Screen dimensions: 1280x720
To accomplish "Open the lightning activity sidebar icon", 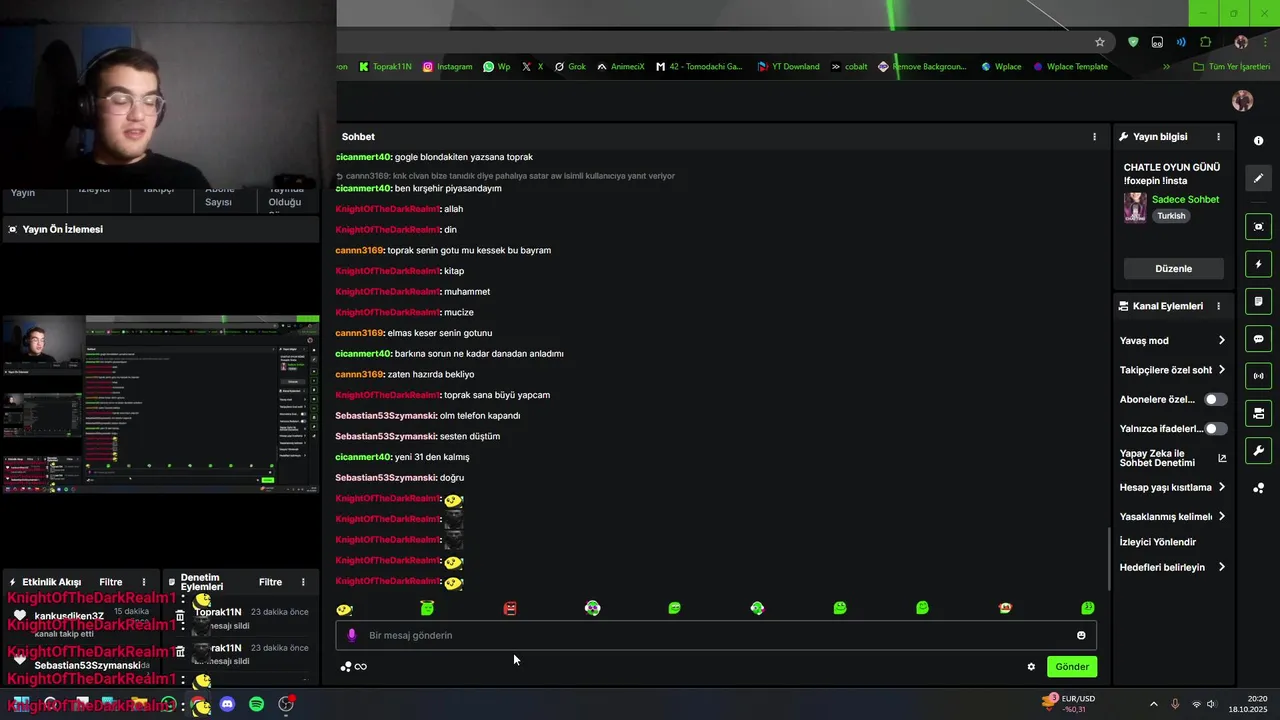I will (x=1258, y=264).
